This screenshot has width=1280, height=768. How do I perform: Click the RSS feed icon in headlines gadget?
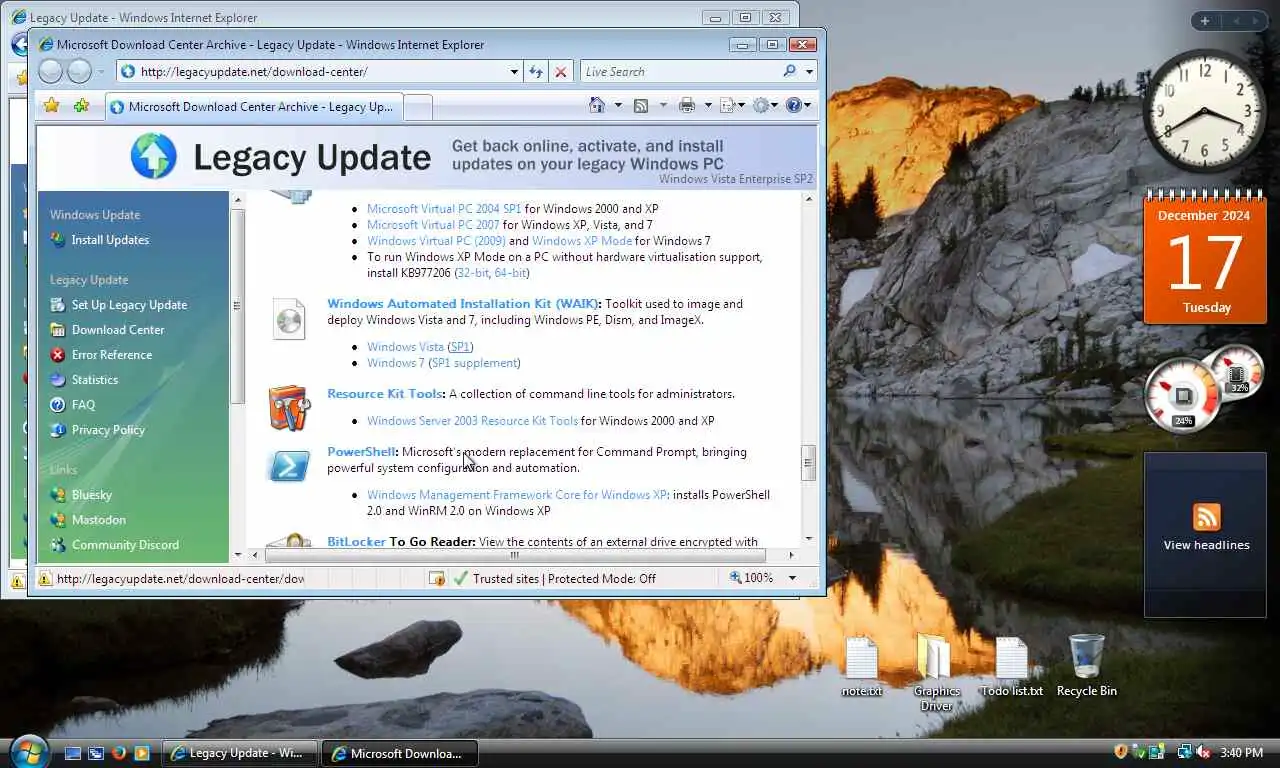1206,517
